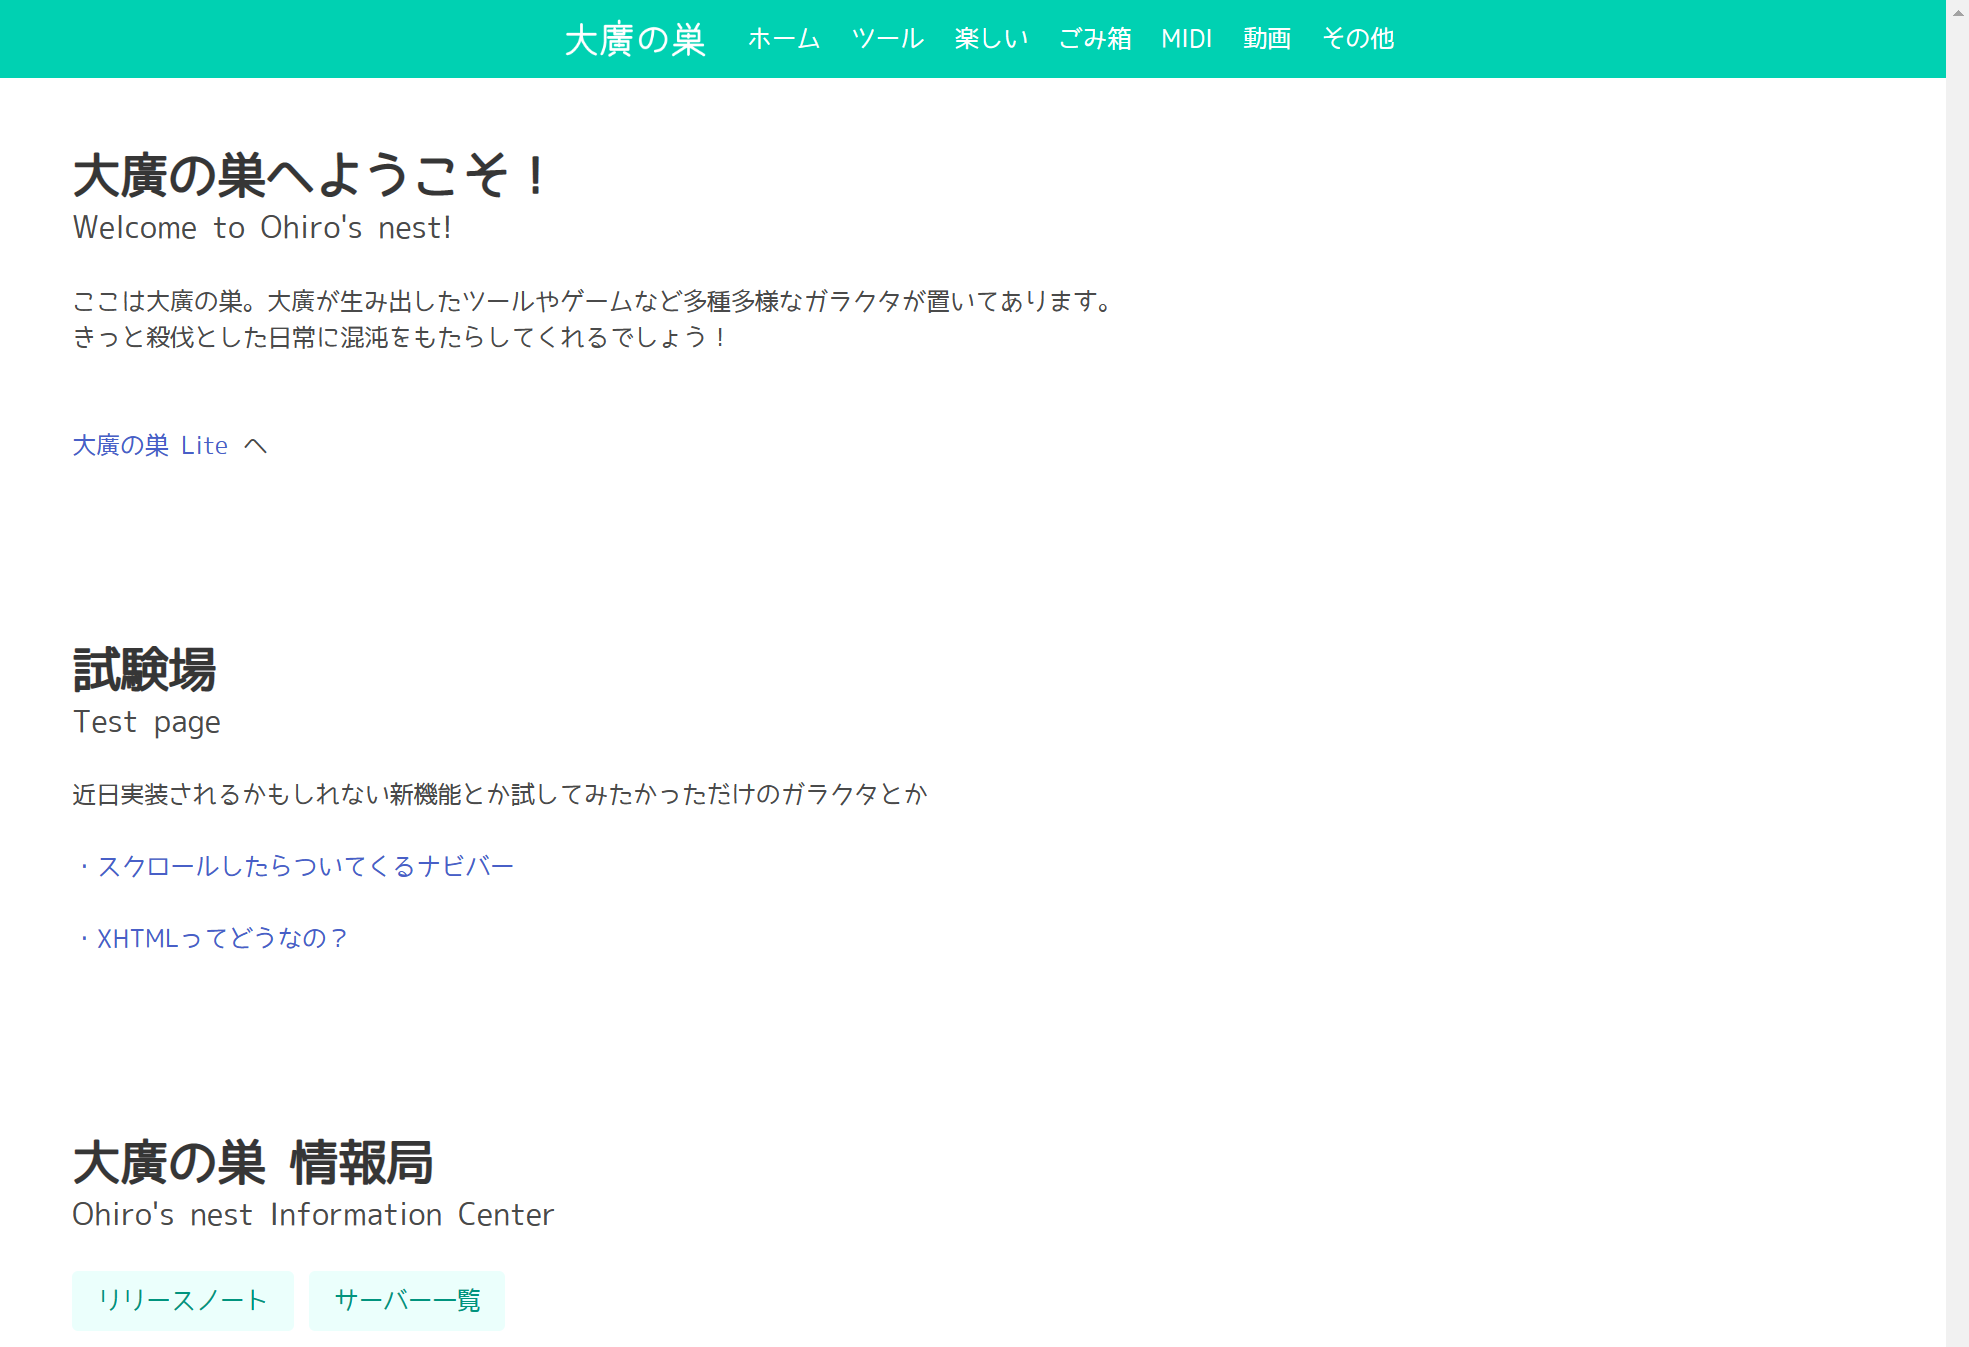The width and height of the screenshot is (1969, 1347).
Task: Click the 試験場 heading
Action: (x=144, y=669)
